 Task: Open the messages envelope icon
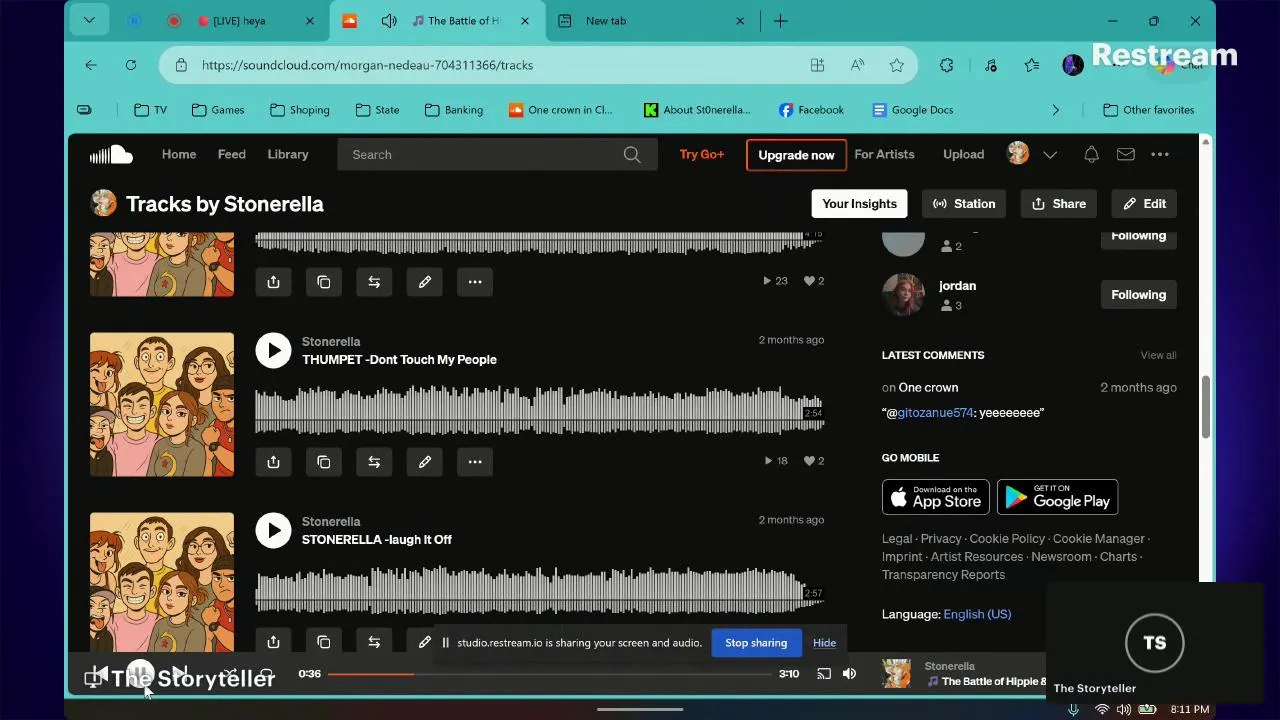click(x=1125, y=154)
